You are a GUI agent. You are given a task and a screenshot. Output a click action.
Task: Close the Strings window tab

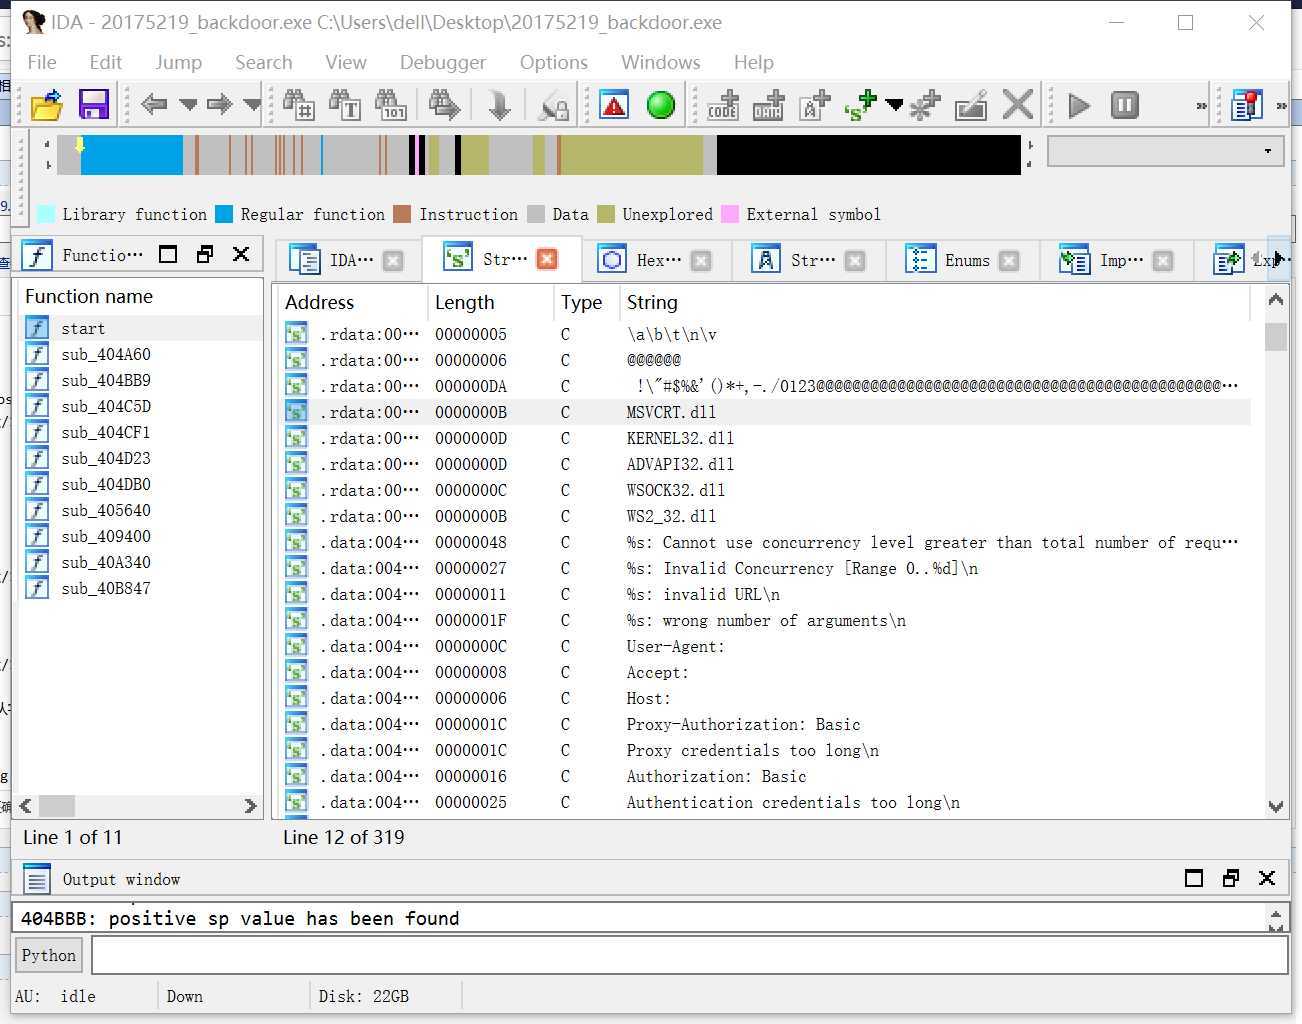(x=547, y=260)
